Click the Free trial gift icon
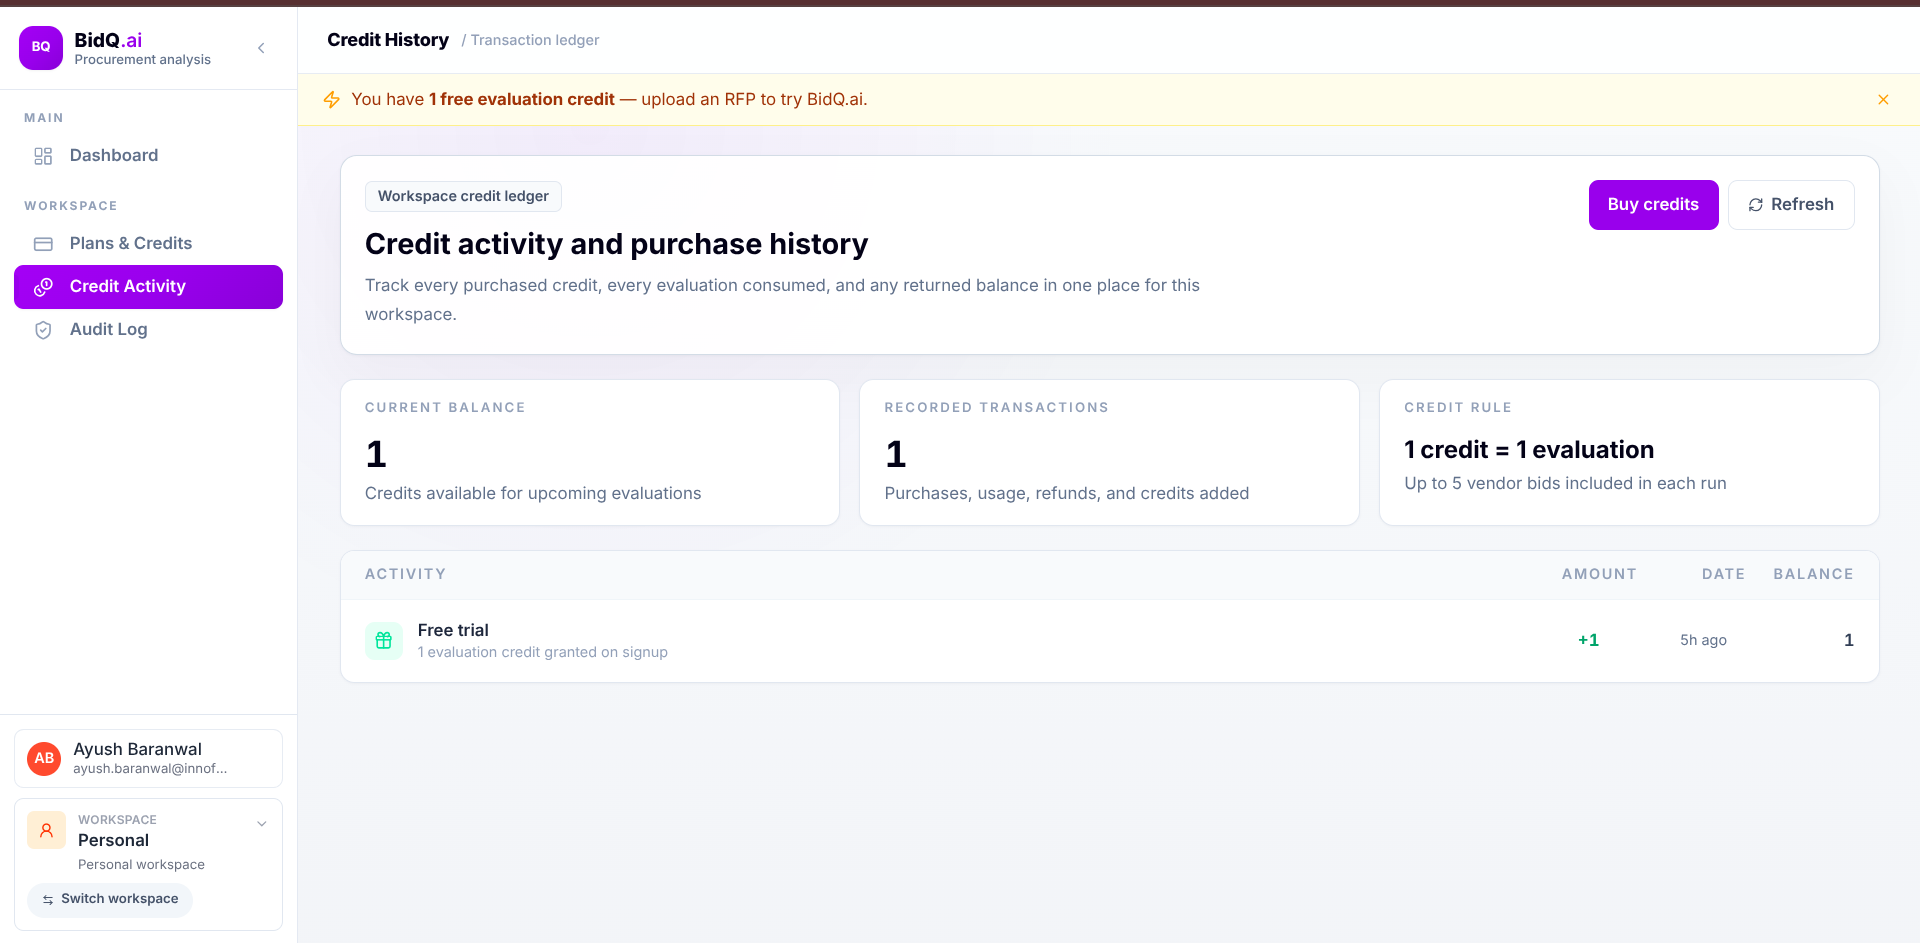 (x=384, y=641)
